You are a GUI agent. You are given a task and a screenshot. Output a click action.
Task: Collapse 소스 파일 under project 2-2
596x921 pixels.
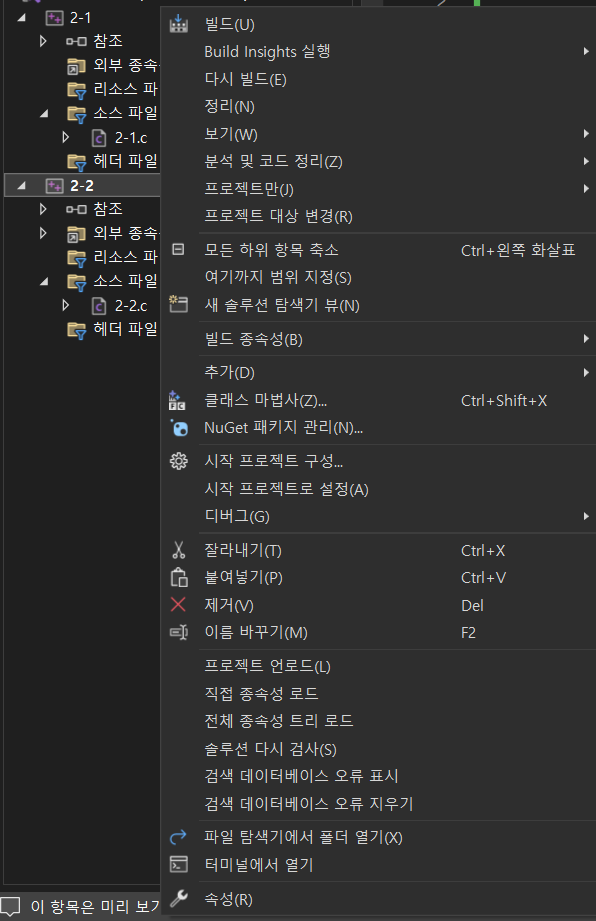point(44,281)
